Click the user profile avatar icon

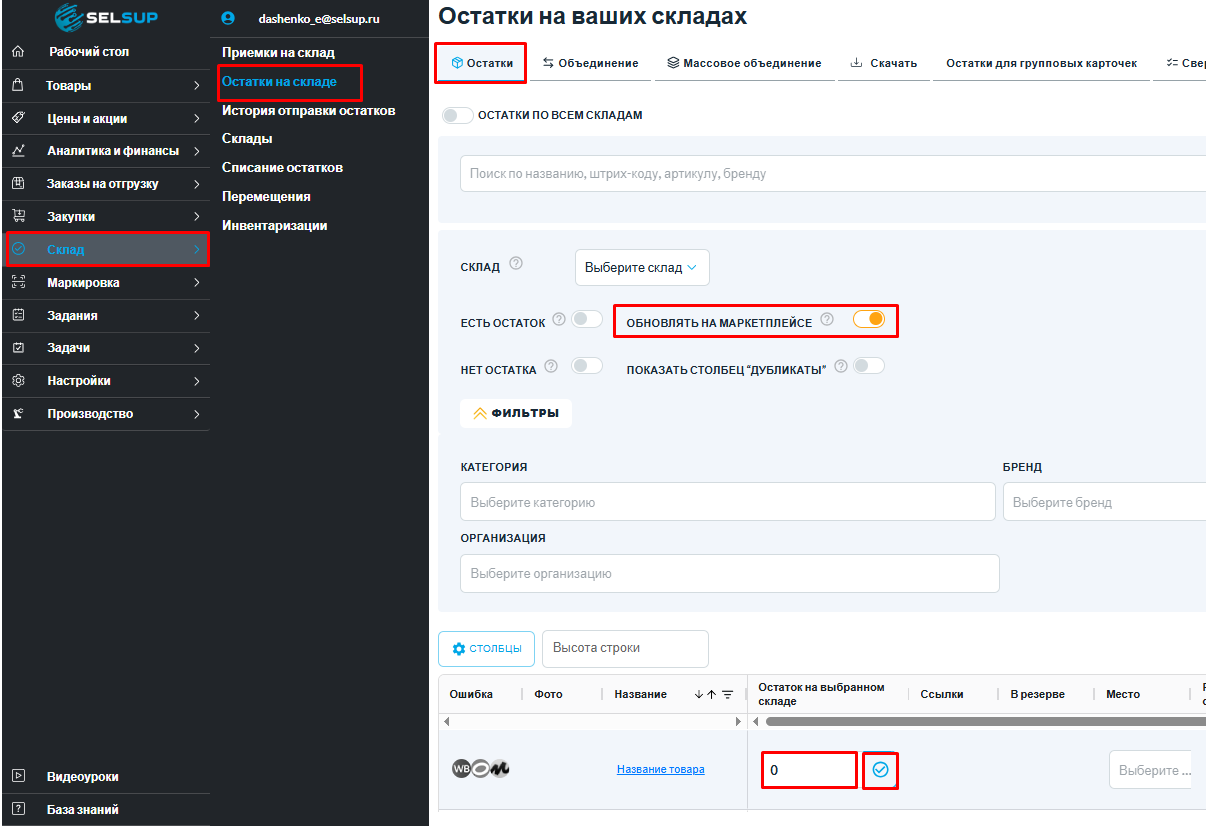click(x=228, y=18)
